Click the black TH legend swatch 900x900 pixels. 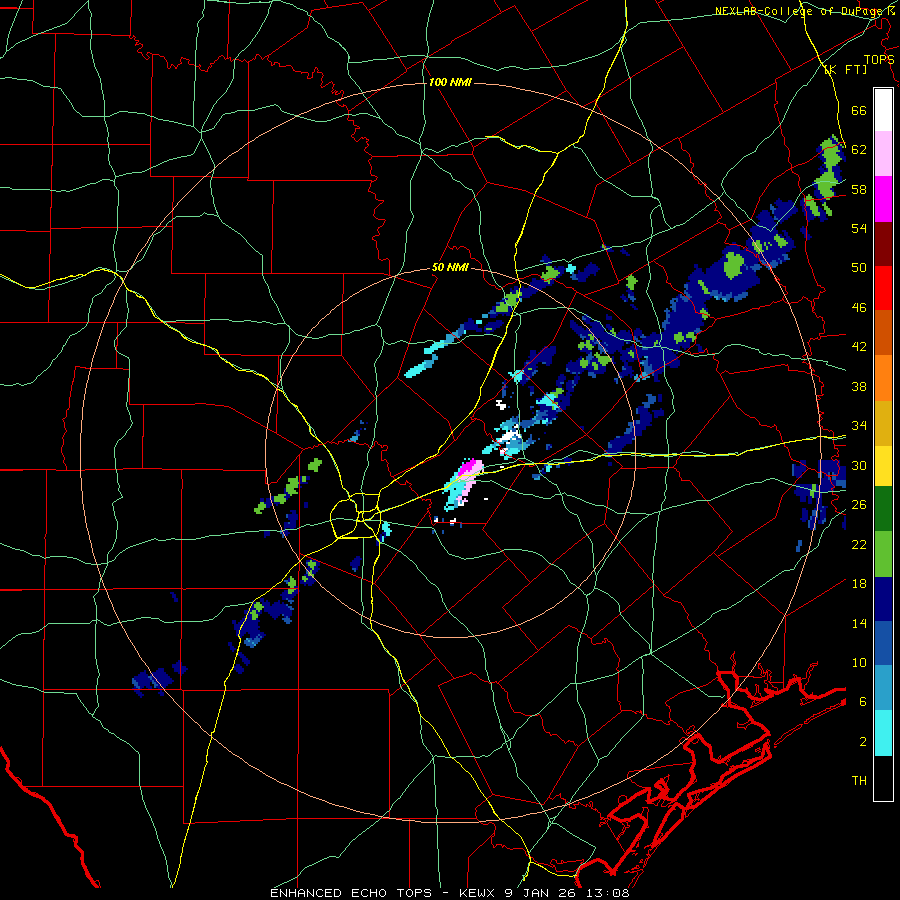pyautogui.click(x=883, y=778)
